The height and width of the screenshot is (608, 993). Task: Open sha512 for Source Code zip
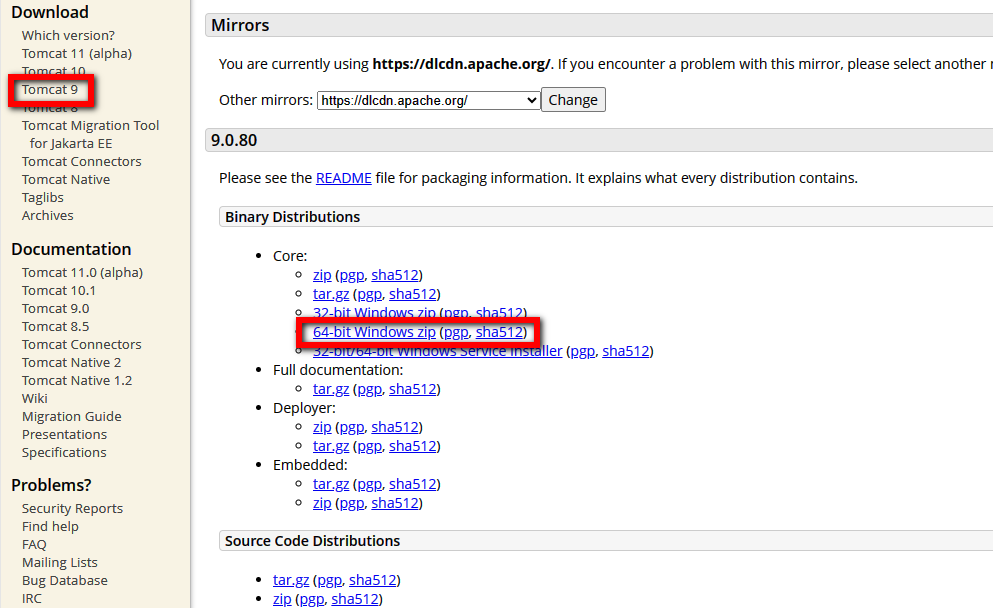[x=355, y=598]
